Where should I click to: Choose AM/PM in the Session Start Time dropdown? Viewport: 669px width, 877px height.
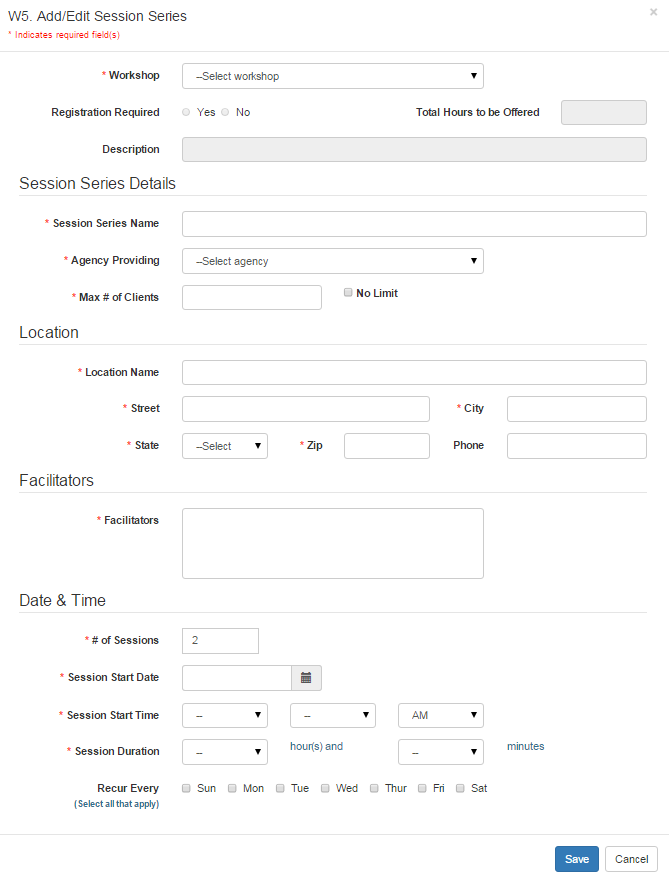[440, 716]
